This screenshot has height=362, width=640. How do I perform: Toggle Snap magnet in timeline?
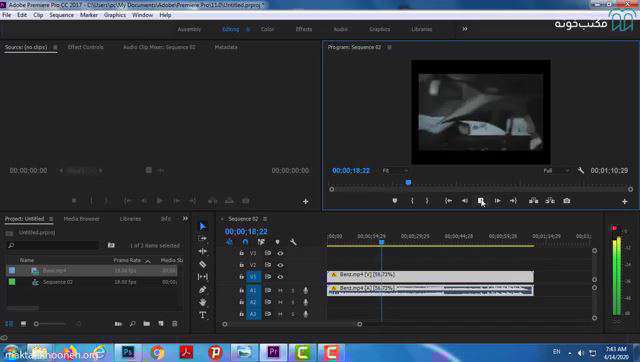(x=245, y=242)
